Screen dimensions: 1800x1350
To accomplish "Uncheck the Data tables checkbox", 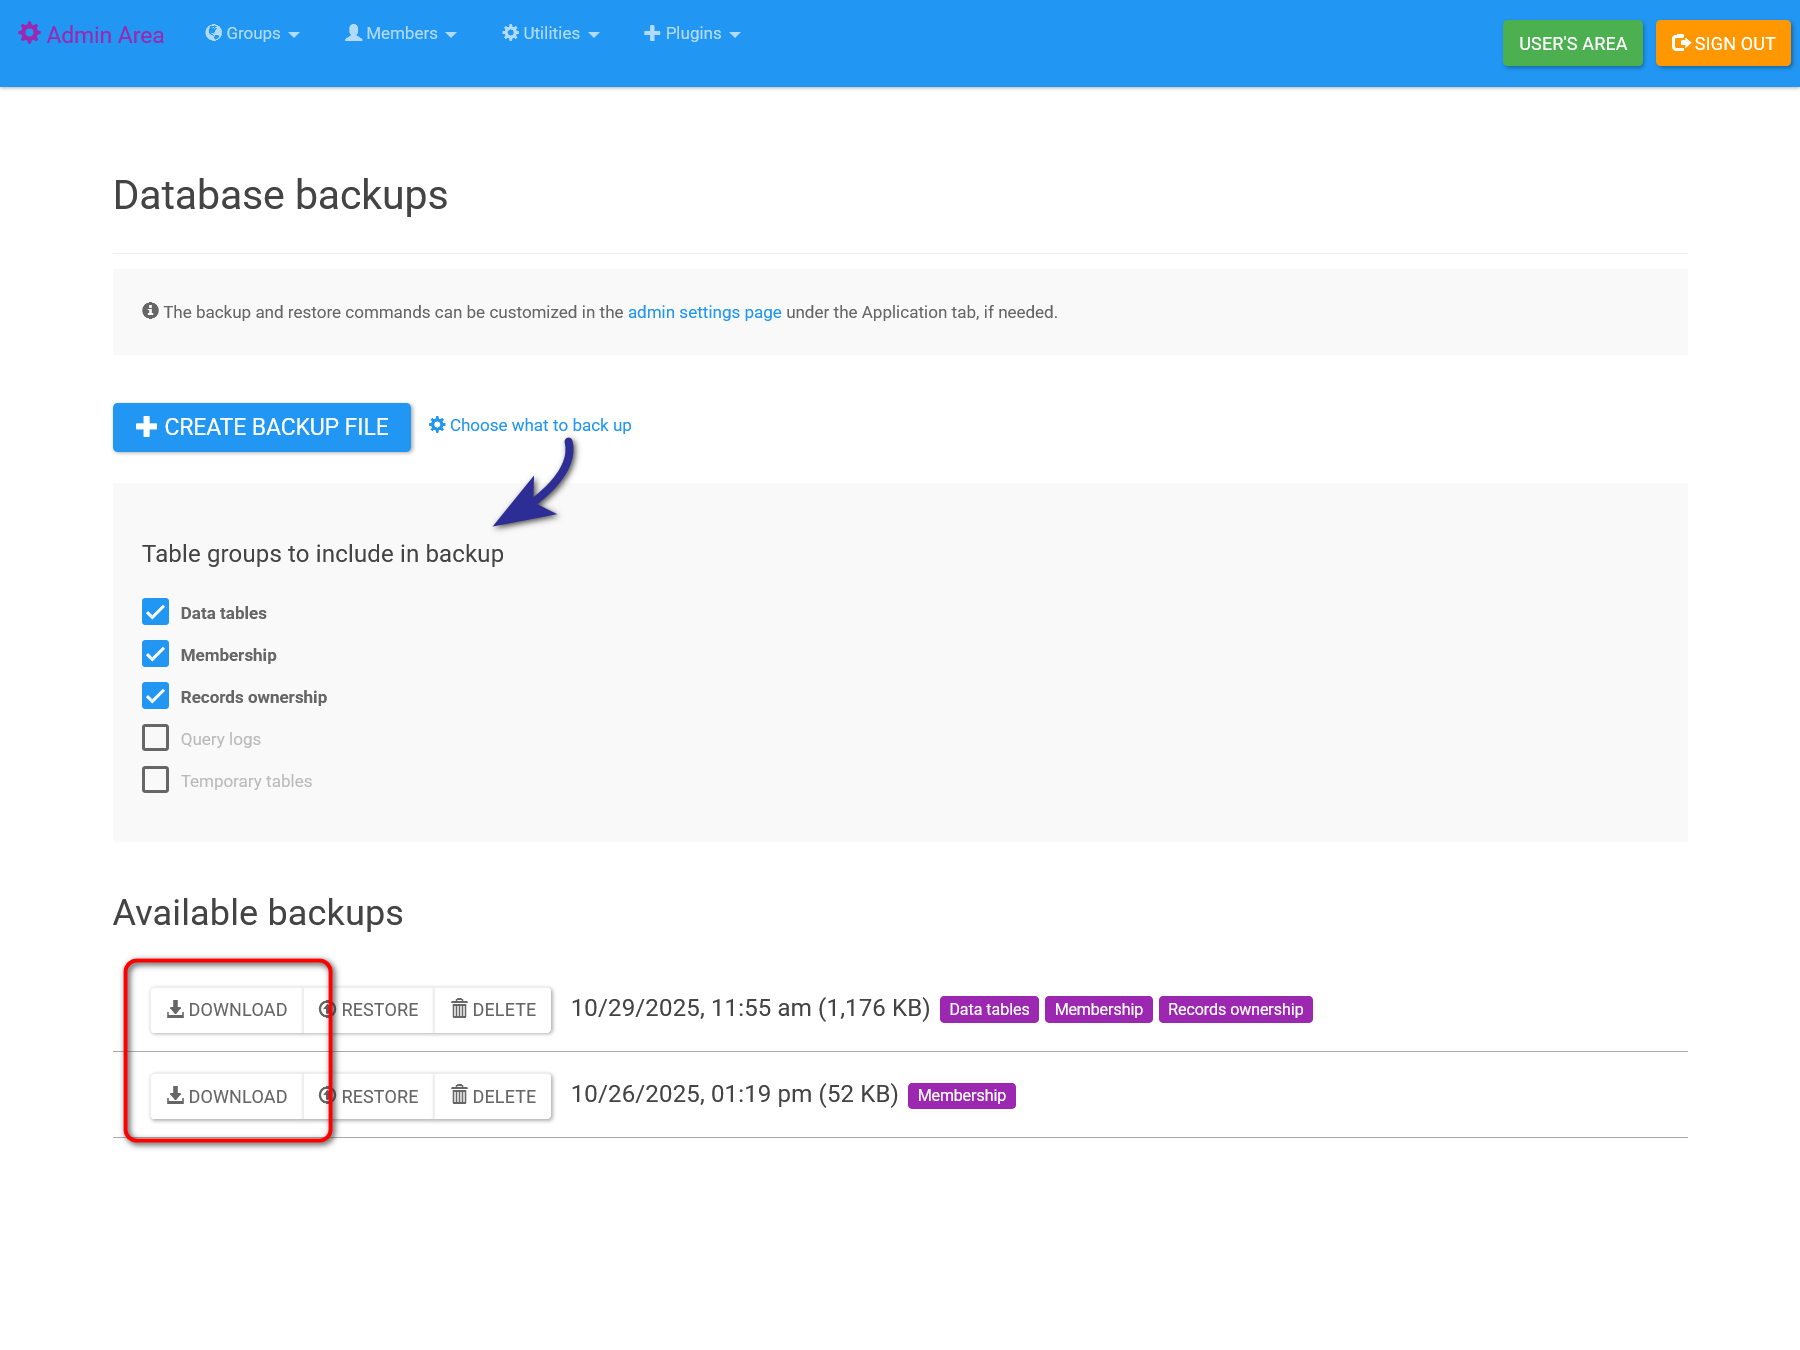I will (155, 612).
